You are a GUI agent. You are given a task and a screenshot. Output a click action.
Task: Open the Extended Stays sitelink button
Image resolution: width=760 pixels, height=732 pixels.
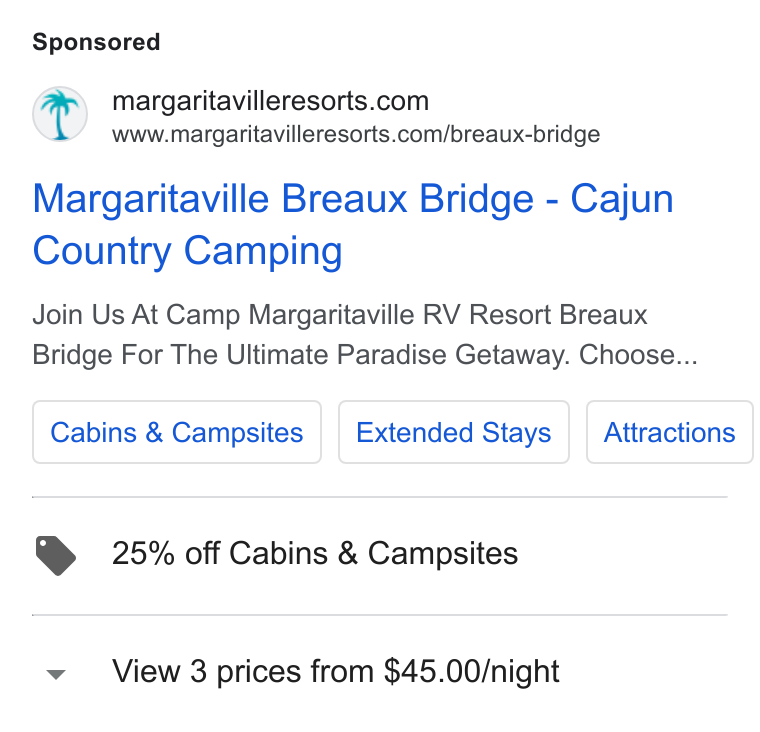tap(454, 432)
